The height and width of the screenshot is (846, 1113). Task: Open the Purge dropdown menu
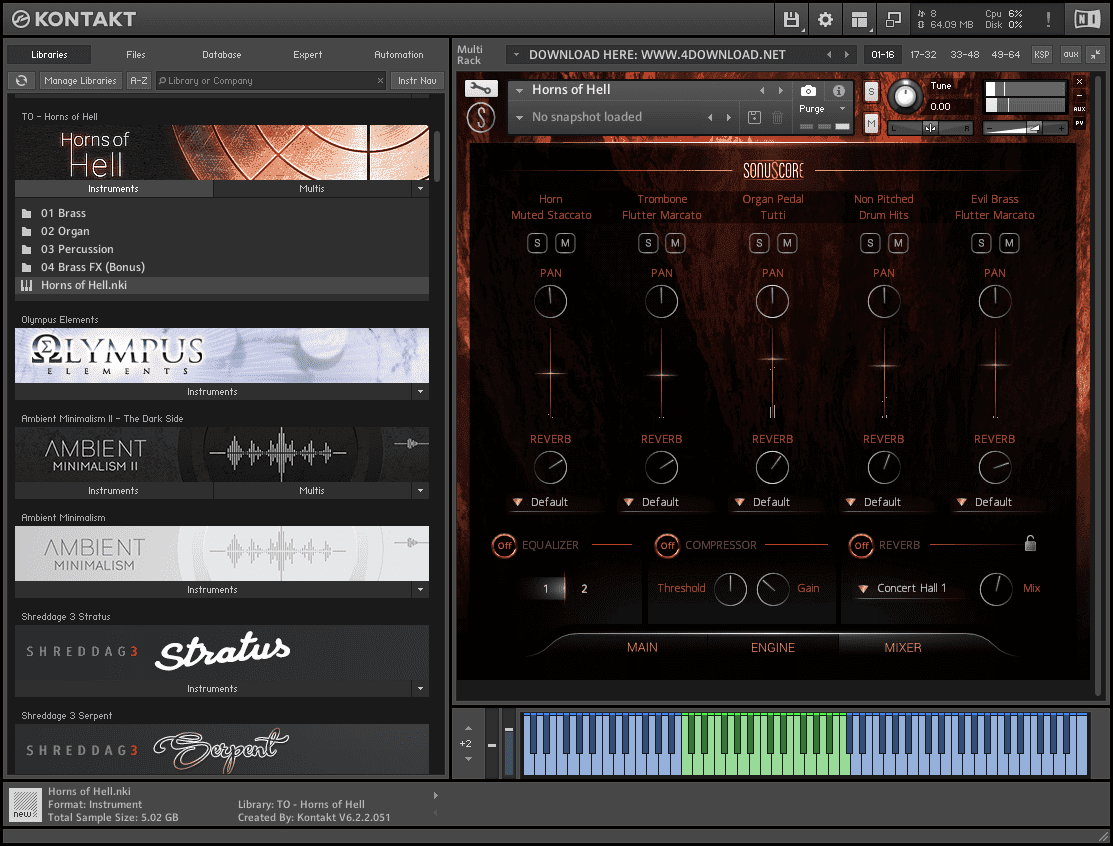(823, 109)
